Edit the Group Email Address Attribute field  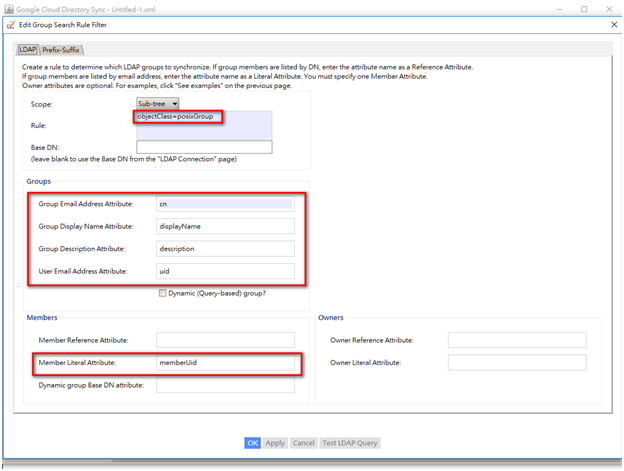coord(224,204)
